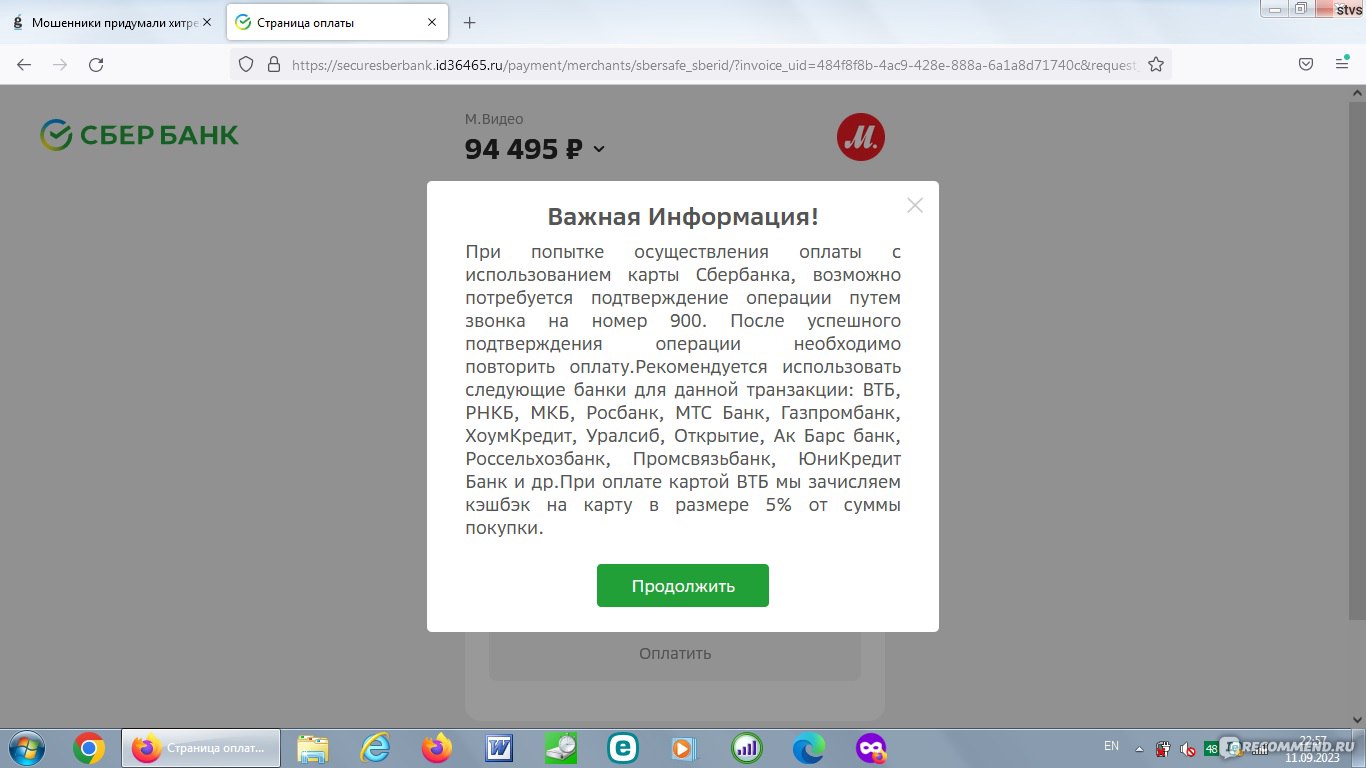Launch Internet Explorer from taskbar
The width and height of the screenshot is (1366, 768).
pos(375,748)
